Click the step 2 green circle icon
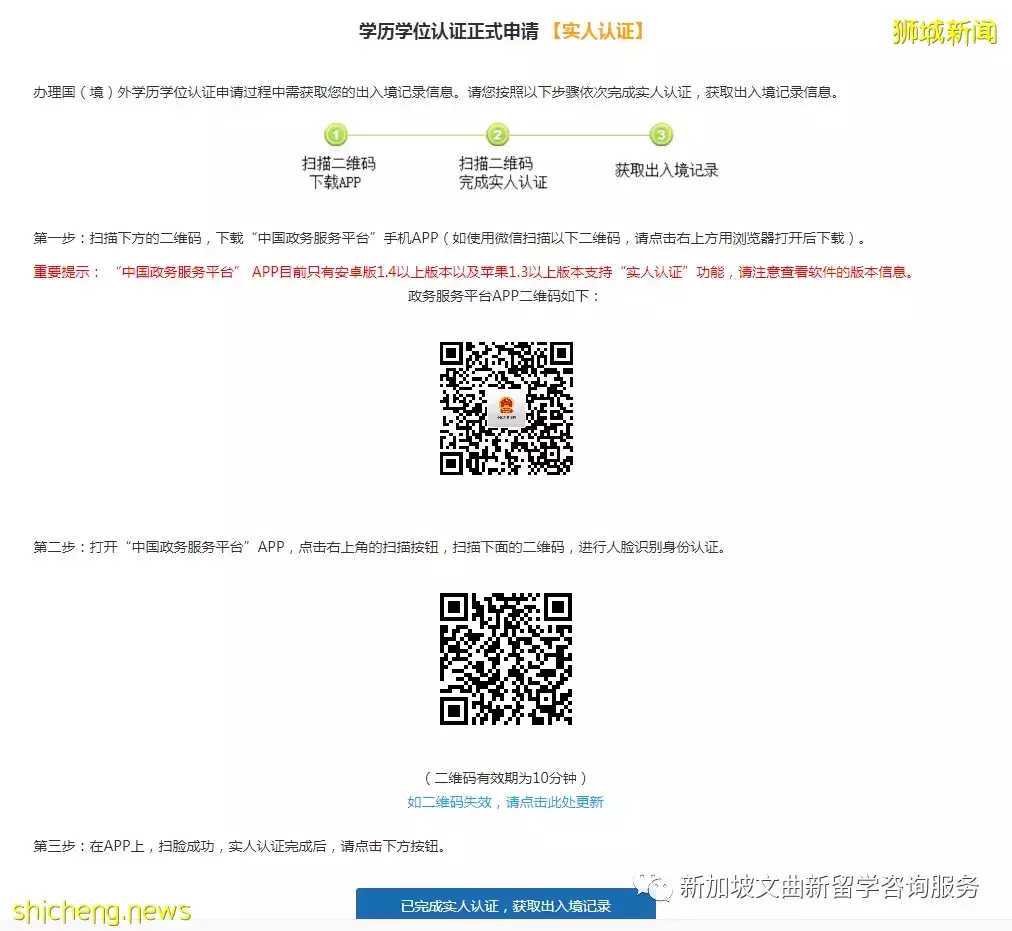This screenshot has width=1012, height=931. pos(497,135)
